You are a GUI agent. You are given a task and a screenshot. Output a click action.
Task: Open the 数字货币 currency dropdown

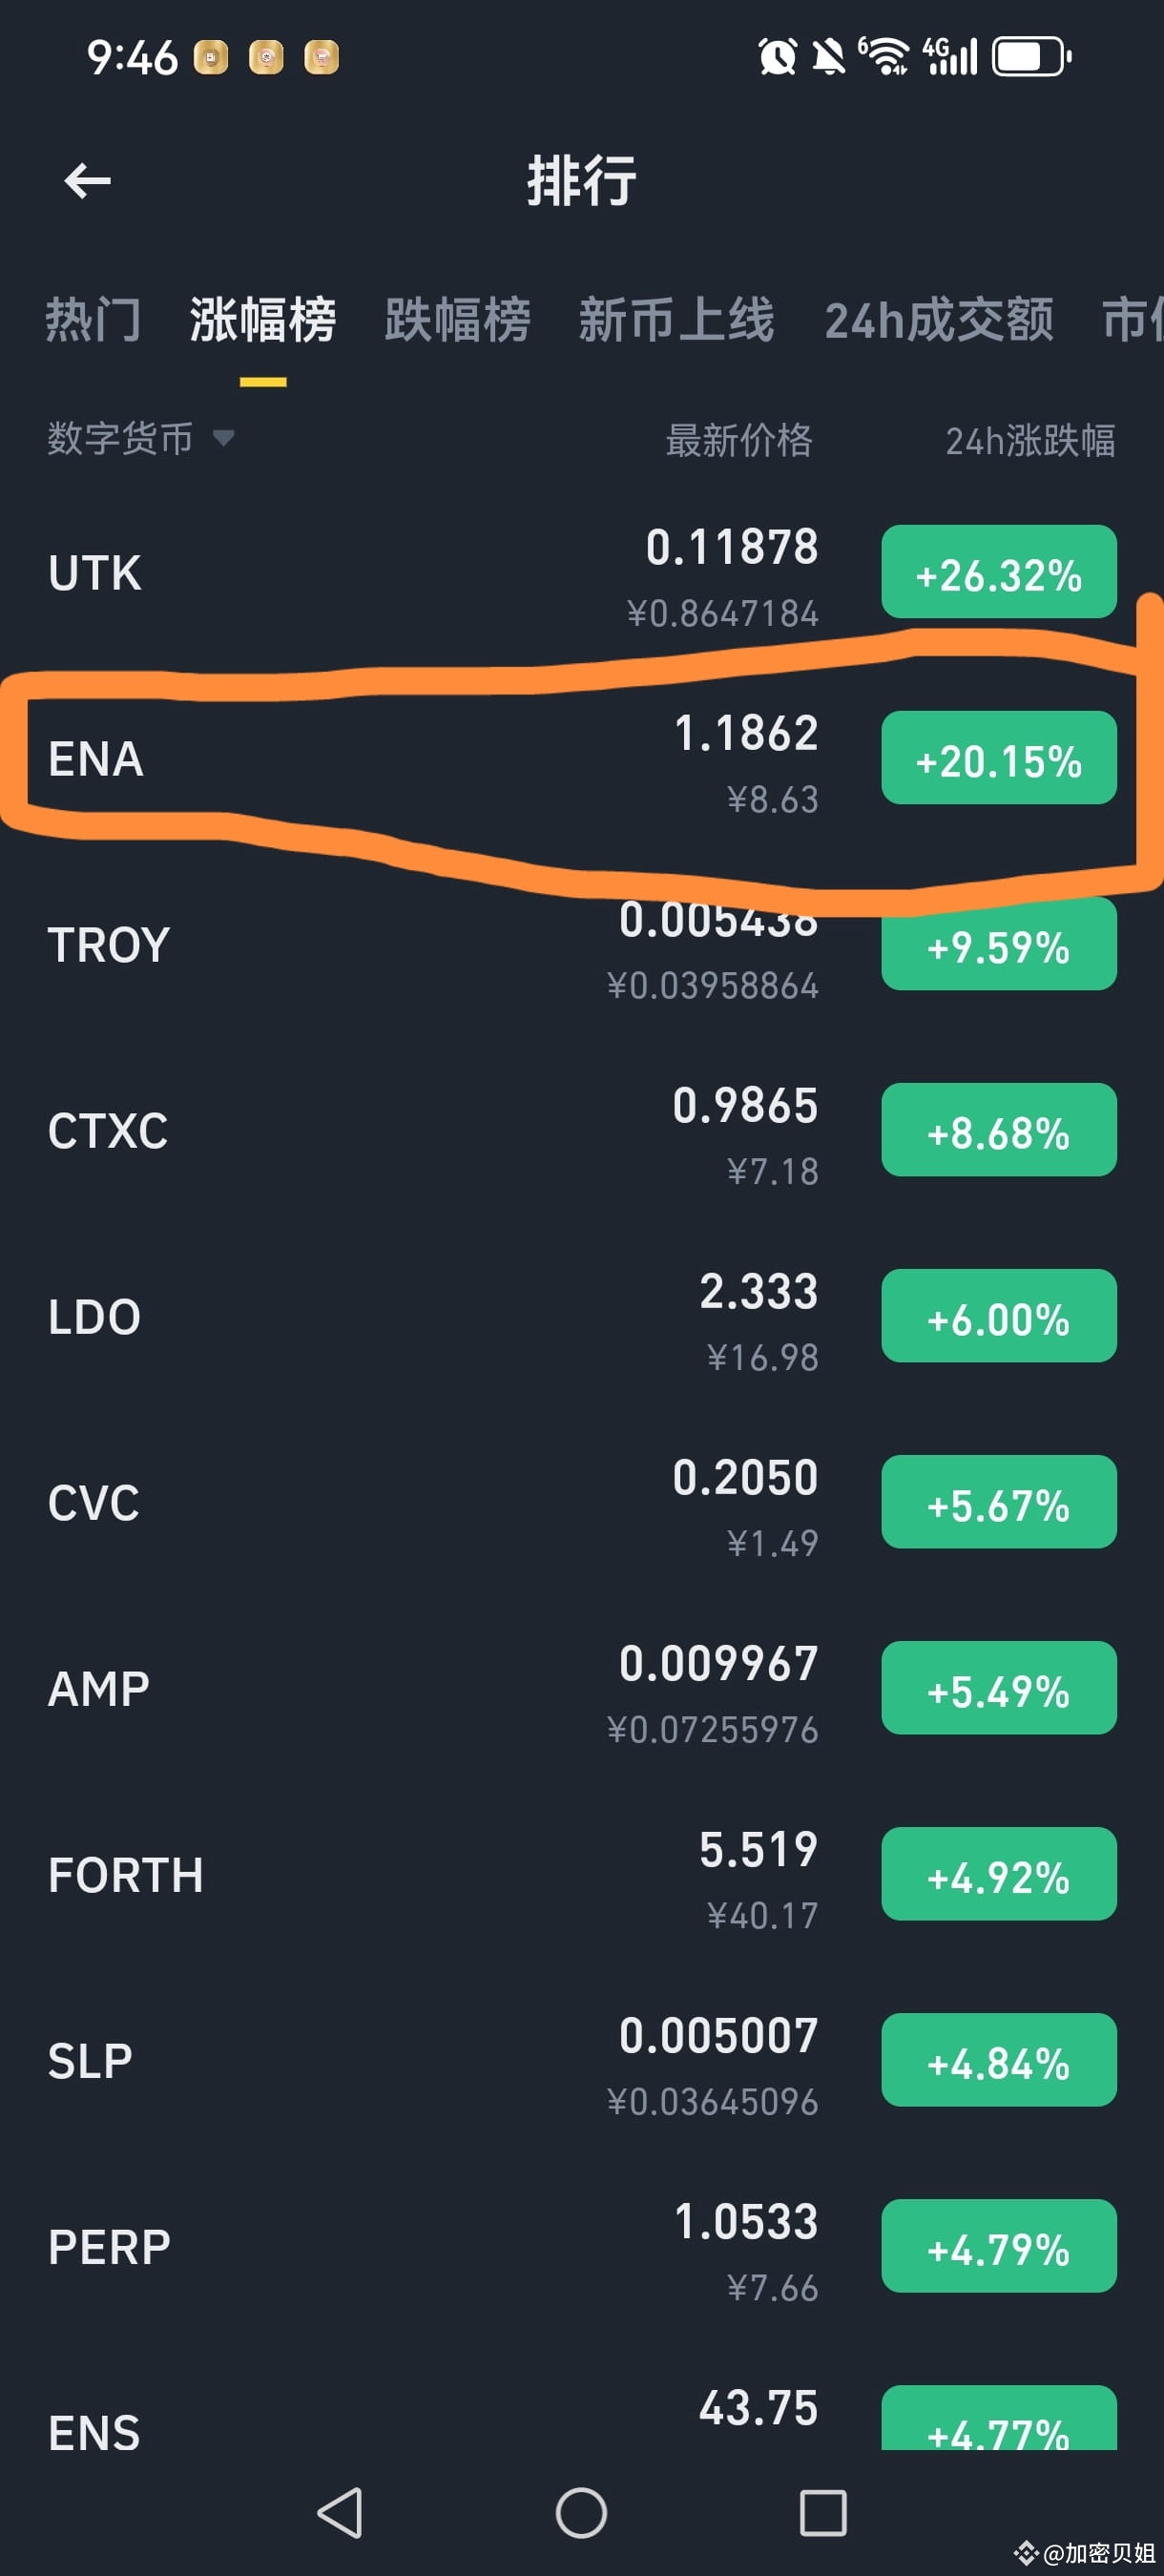point(140,439)
